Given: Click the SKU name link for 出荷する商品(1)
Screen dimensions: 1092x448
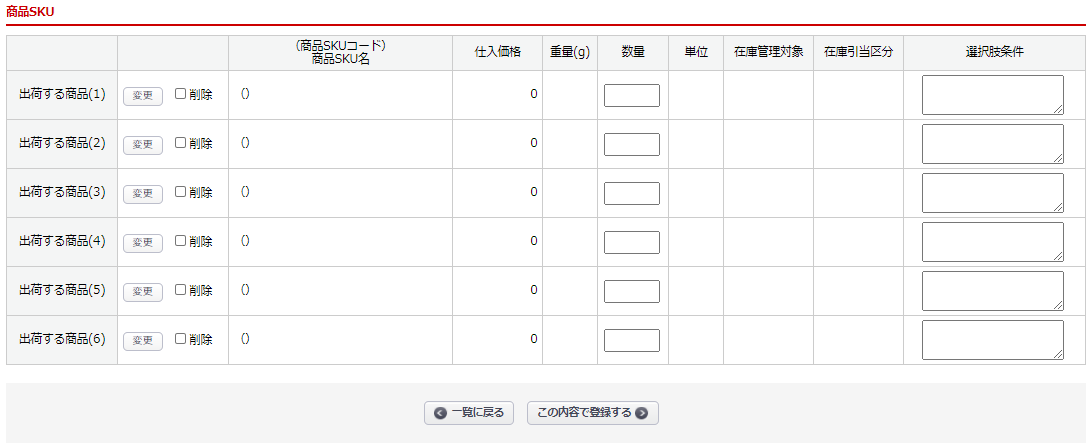Looking at the screenshot, I should [x=245, y=94].
